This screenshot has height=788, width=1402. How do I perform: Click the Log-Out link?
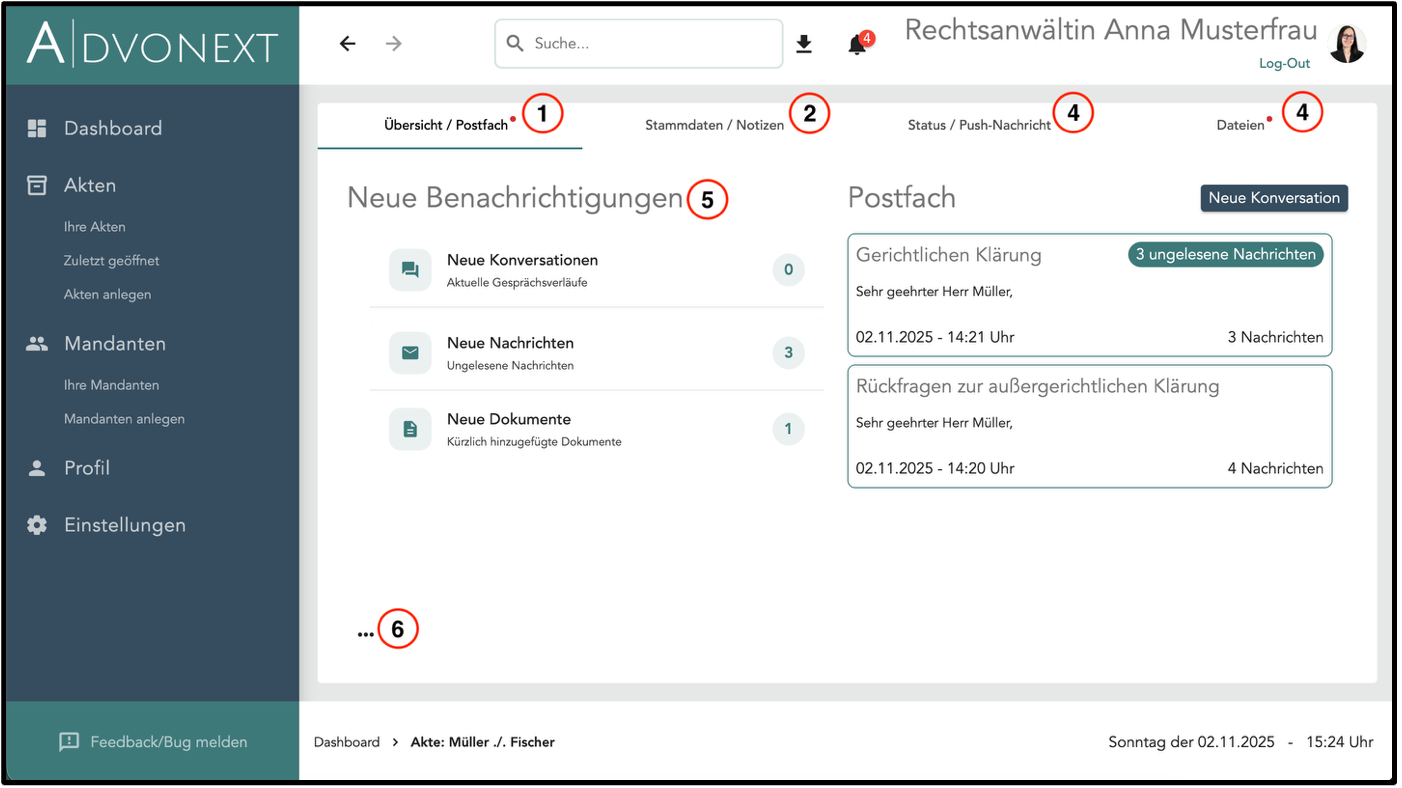(1284, 64)
